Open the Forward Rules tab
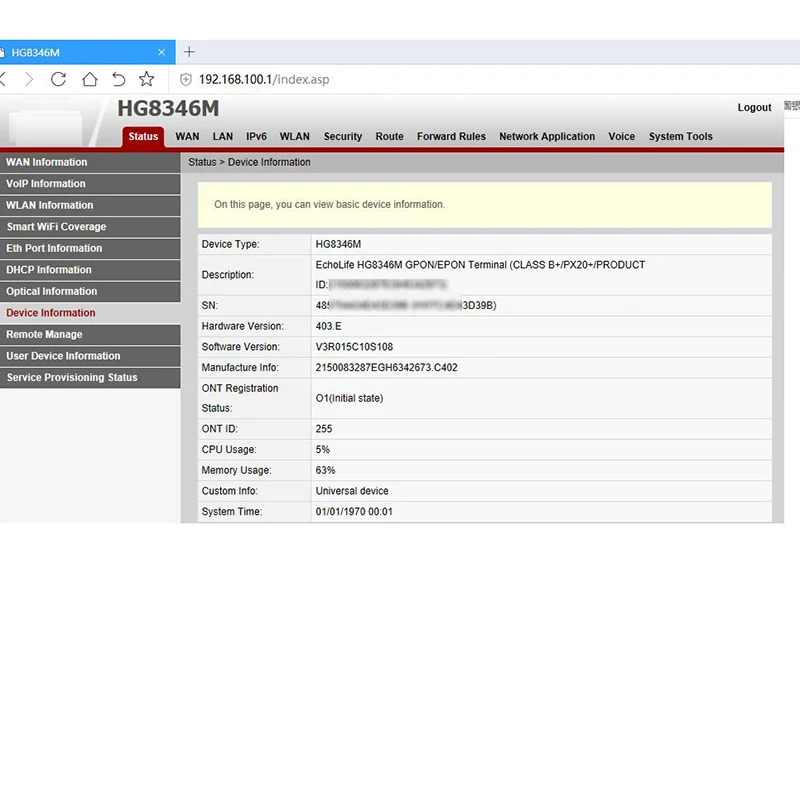Screen dimensions: 800x800 (x=451, y=136)
